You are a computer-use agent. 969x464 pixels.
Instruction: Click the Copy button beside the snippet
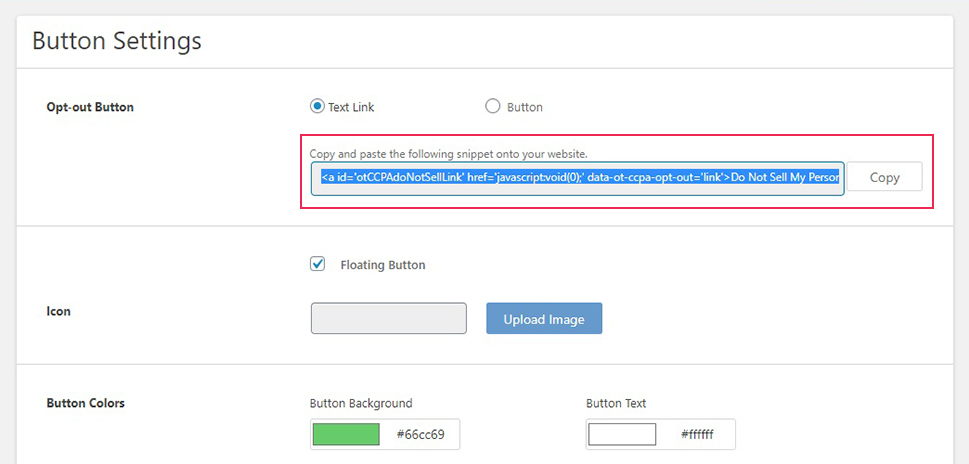(x=884, y=177)
